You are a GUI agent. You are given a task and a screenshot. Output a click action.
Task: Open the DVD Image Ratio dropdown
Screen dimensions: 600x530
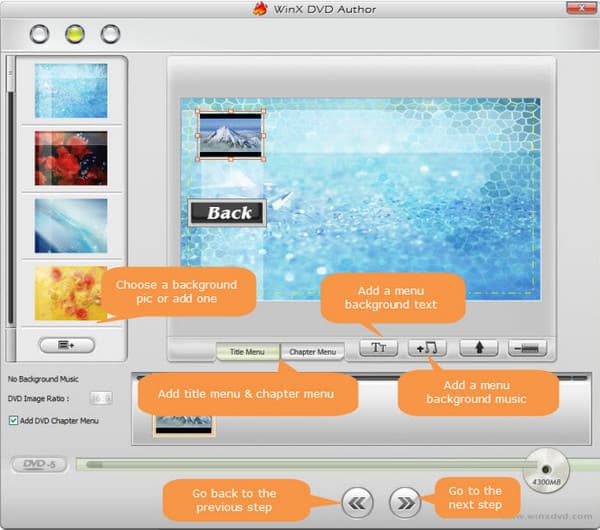102,398
